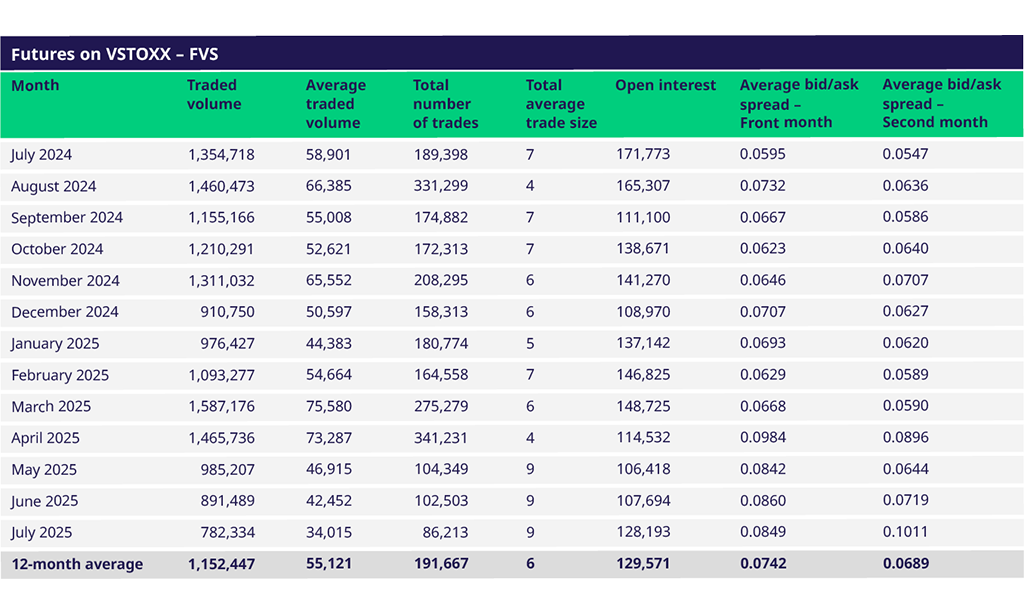Select the July 2025 second month spread 0.1011

click(905, 533)
